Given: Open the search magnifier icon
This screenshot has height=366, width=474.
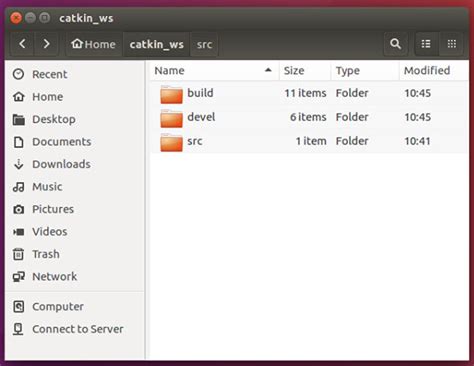Looking at the screenshot, I should click(x=395, y=44).
